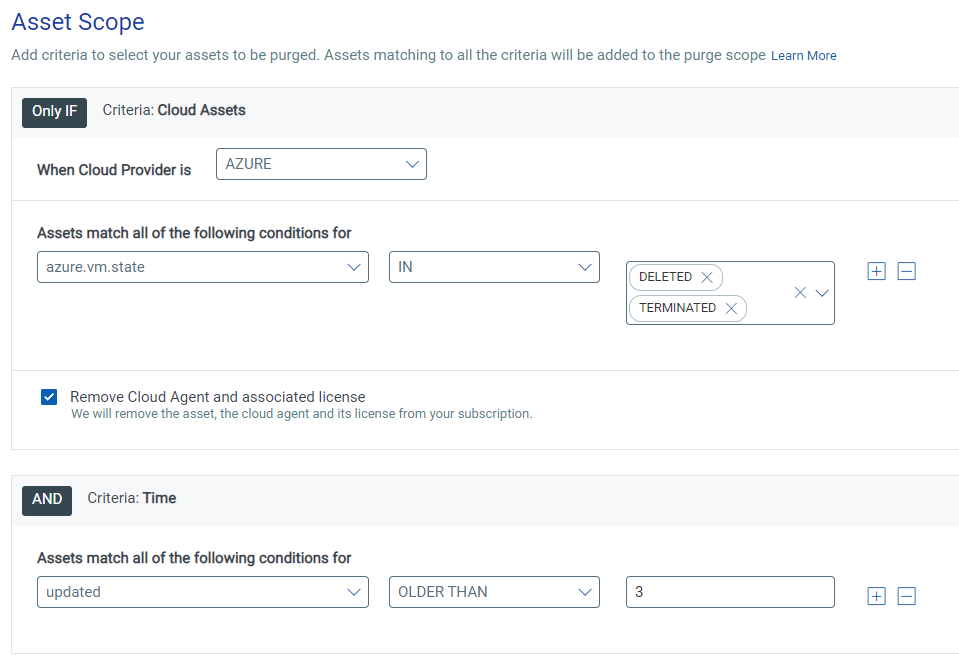Click the DELETED tag label
This screenshot has height=663, width=959.
(665, 277)
